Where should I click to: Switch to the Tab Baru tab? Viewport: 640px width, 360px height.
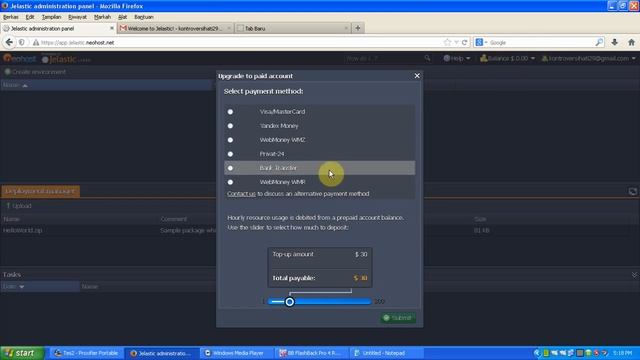pyautogui.click(x=292, y=28)
